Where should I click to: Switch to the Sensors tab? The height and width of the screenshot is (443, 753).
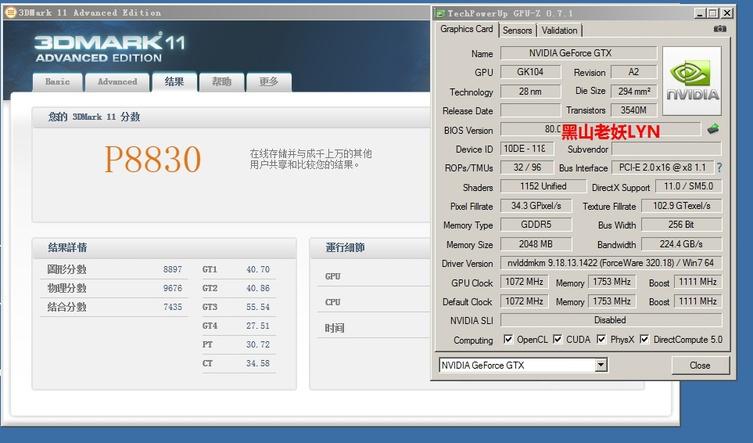[517, 30]
